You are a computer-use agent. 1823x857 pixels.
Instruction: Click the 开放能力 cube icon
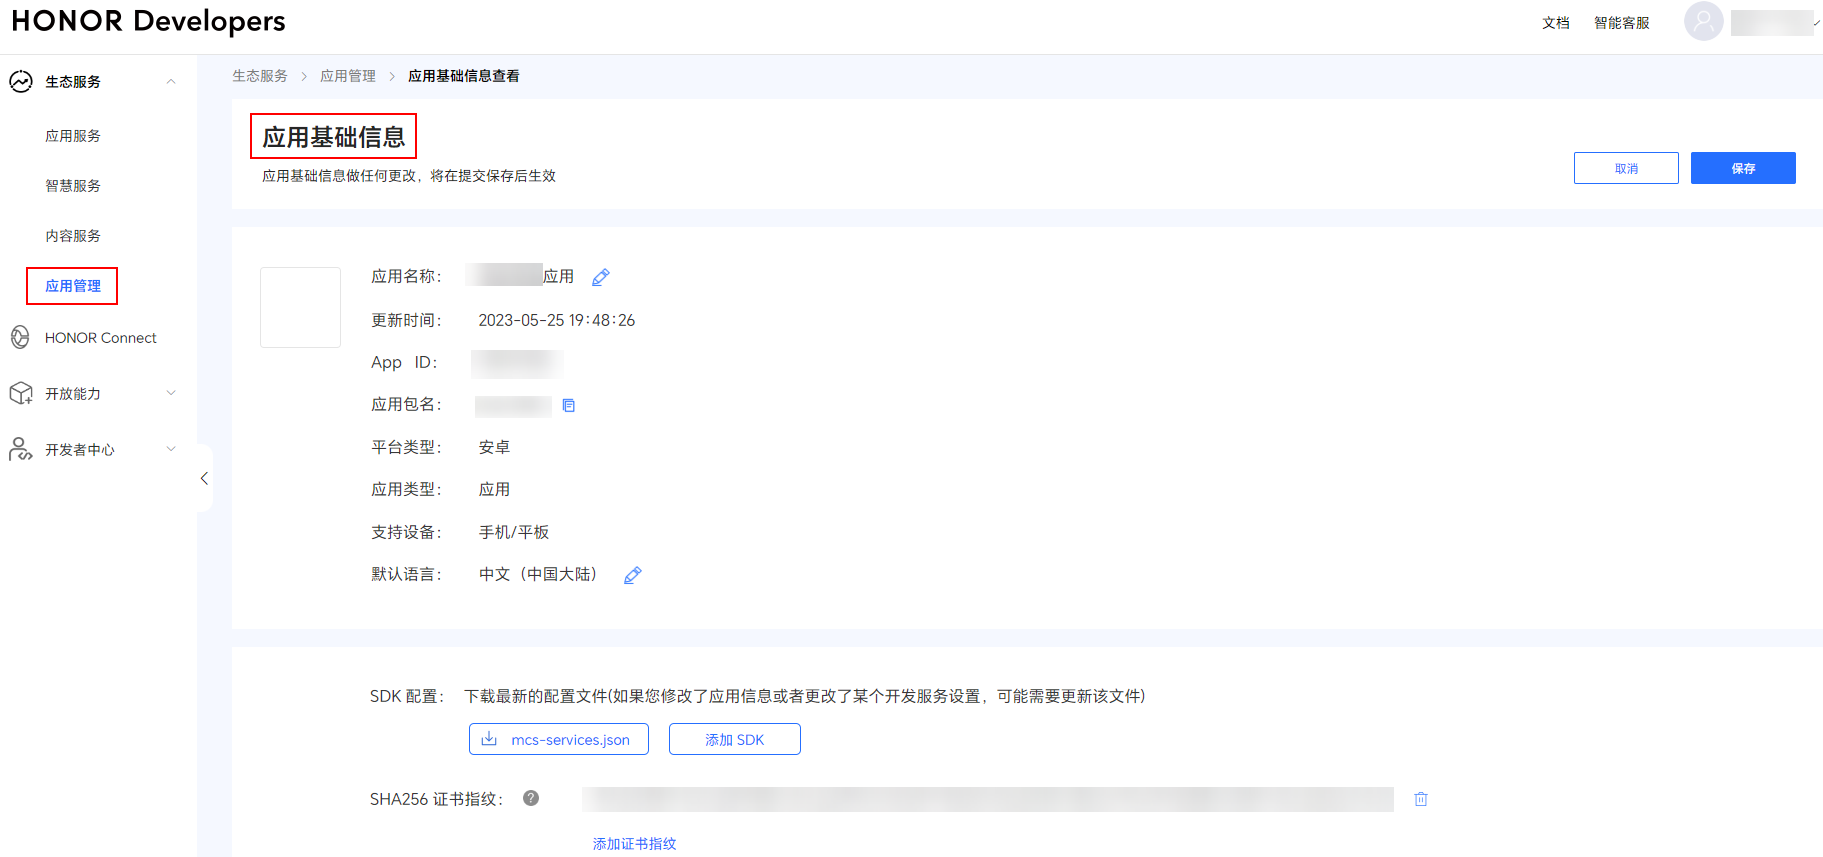(21, 393)
